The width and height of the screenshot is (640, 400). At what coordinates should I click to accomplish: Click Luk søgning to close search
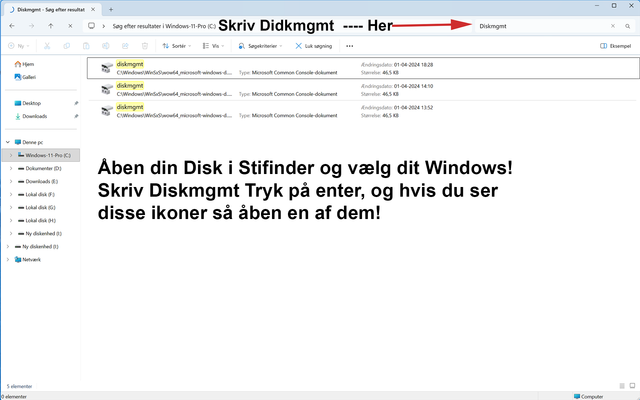coord(313,46)
